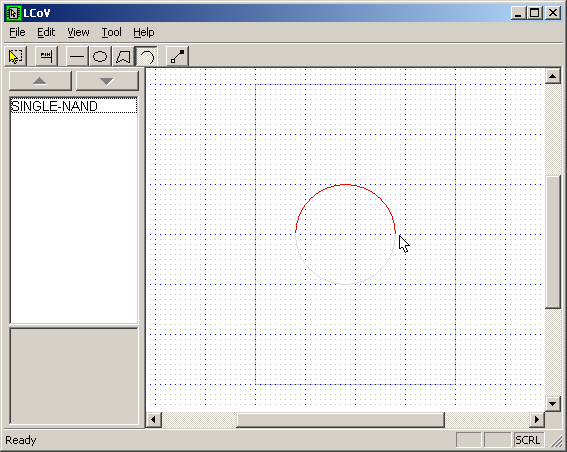
Task: Click the LCoV application title icon
Action: pos(13,13)
